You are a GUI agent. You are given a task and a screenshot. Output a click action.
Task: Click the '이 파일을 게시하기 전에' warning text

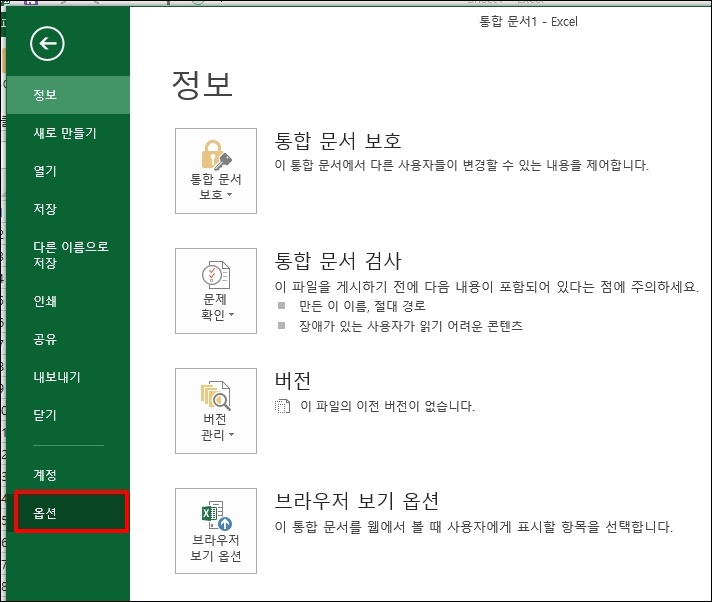487,286
